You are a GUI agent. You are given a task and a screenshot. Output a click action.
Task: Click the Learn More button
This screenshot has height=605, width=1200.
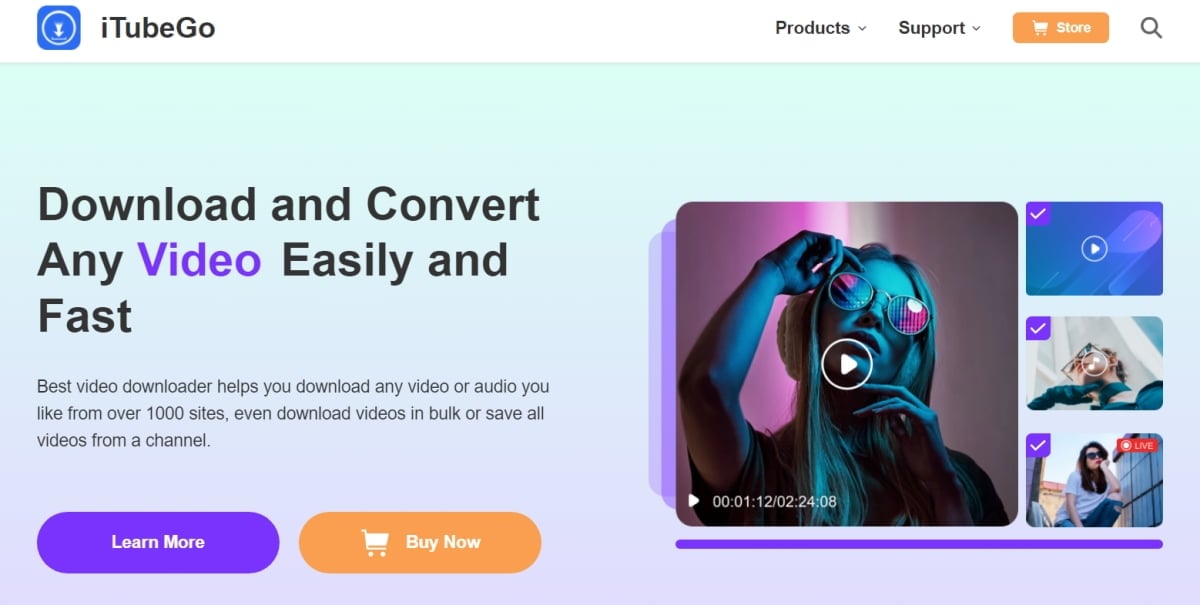(158, 542)
